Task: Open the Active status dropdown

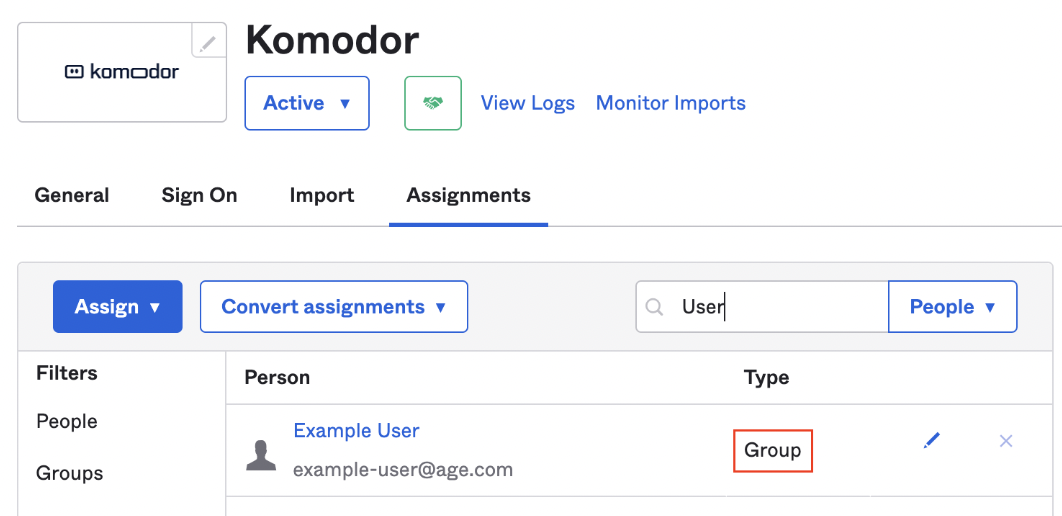Action: [x=307, y=103]
